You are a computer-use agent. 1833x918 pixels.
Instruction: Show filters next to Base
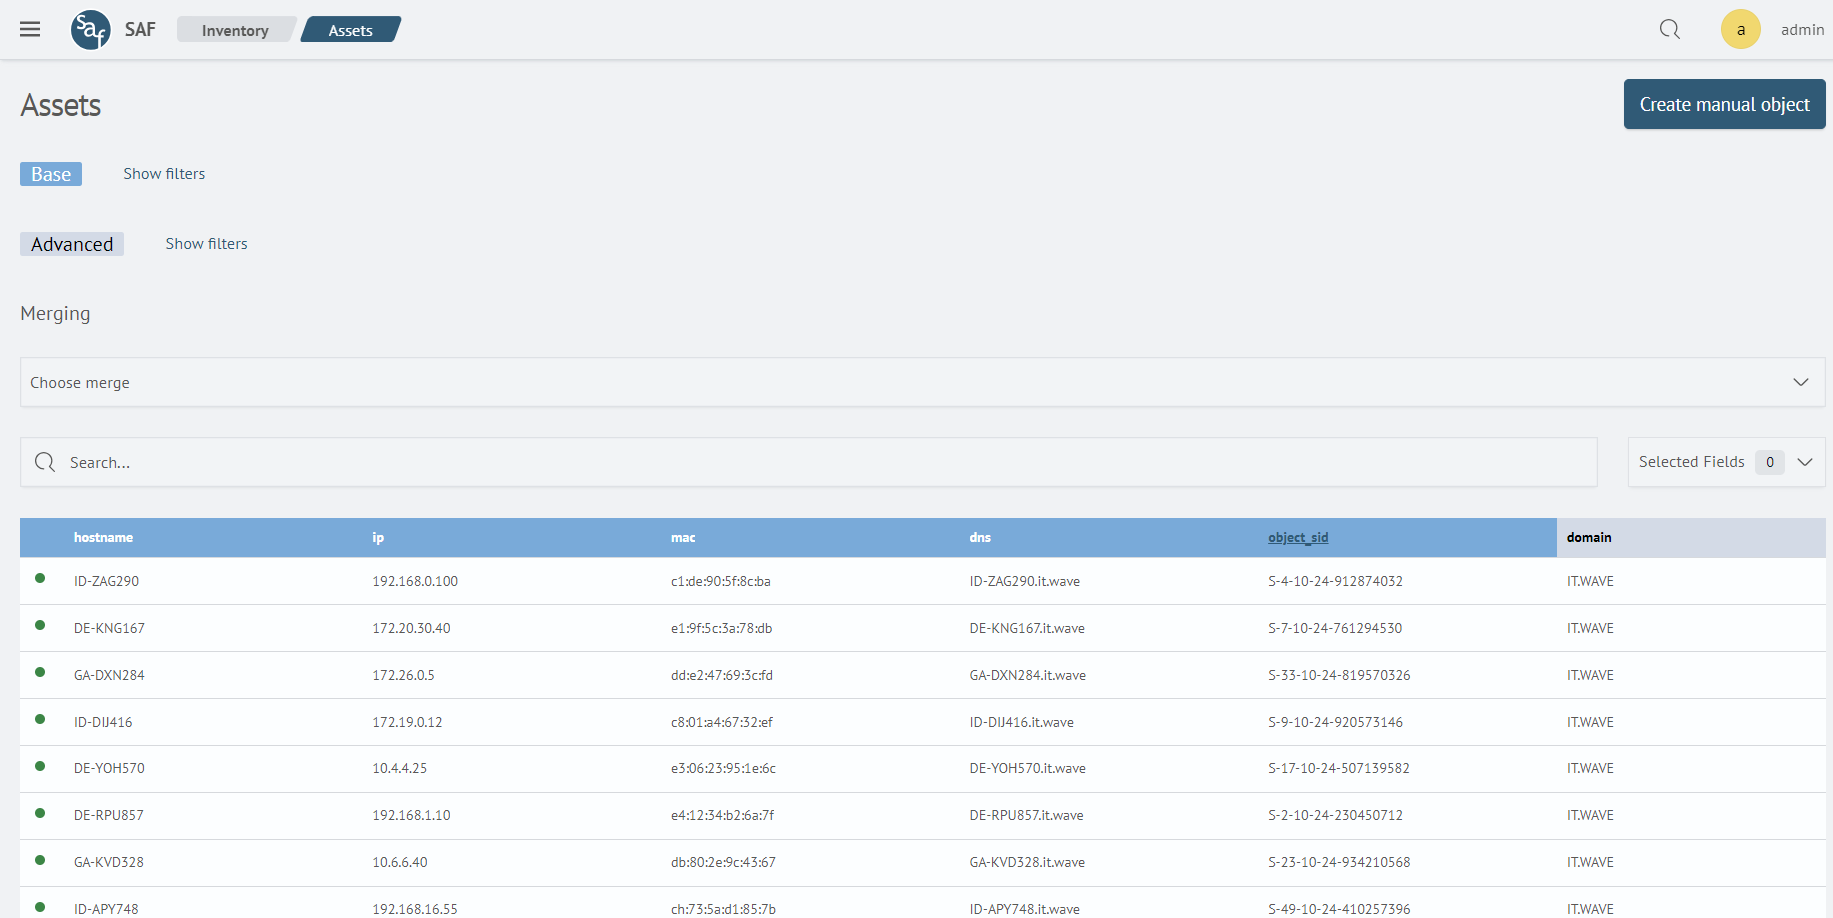164,174
